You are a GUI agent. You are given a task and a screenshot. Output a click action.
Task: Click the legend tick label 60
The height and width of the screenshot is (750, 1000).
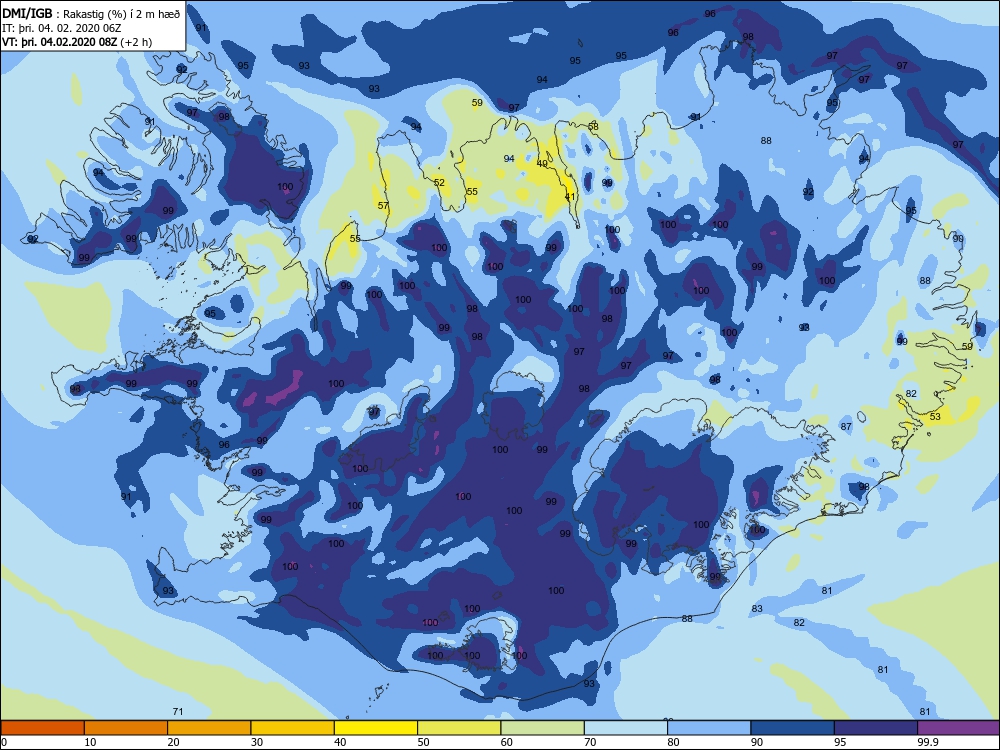pyautogui.click(x=507, y=742)
